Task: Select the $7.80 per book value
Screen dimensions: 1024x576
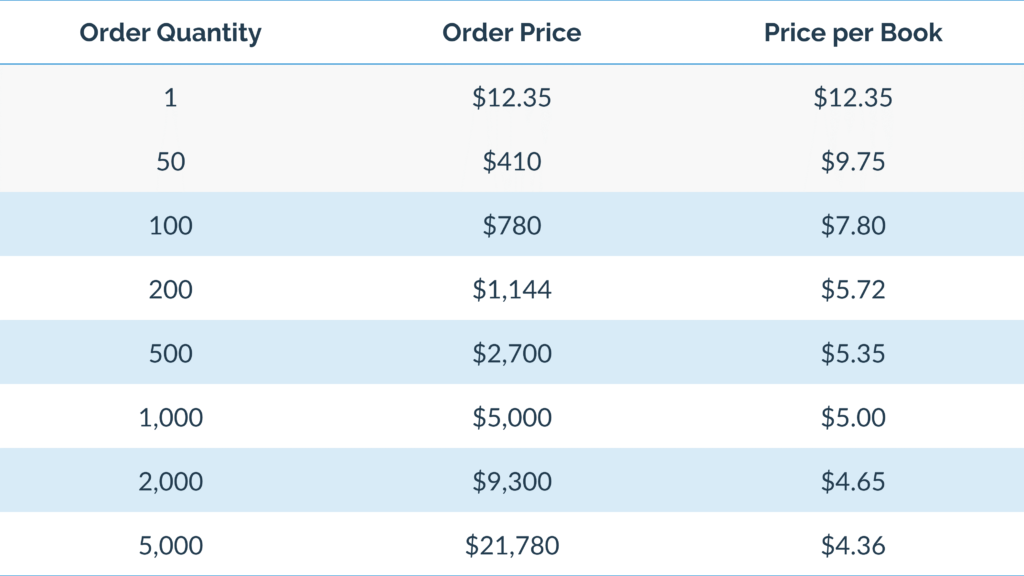Action: coord(853,225)
